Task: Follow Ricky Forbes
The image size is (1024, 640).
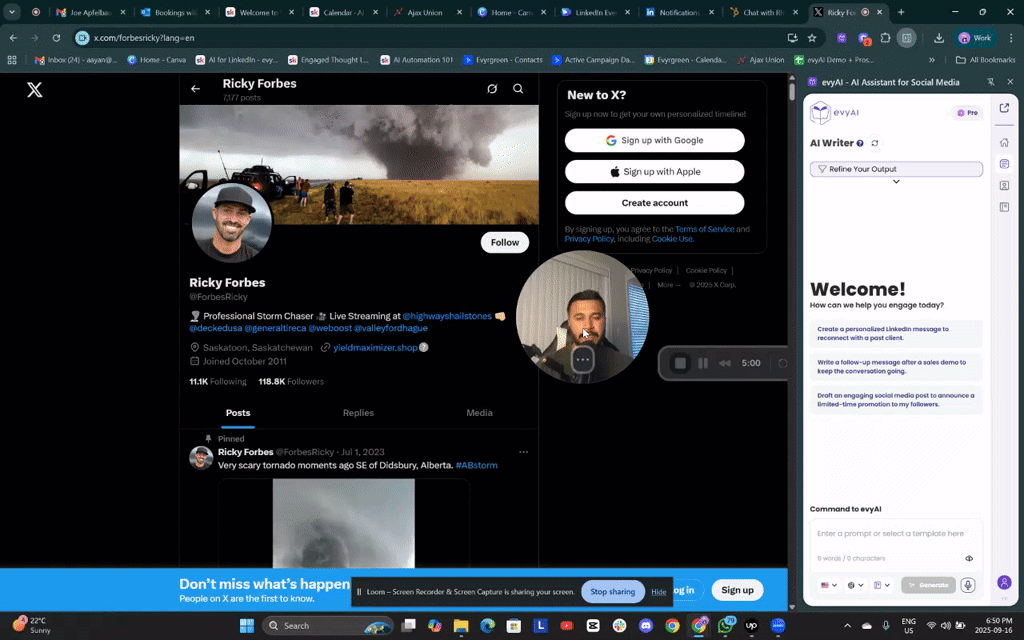Action: pyautogui.click(x=504, y=242)
